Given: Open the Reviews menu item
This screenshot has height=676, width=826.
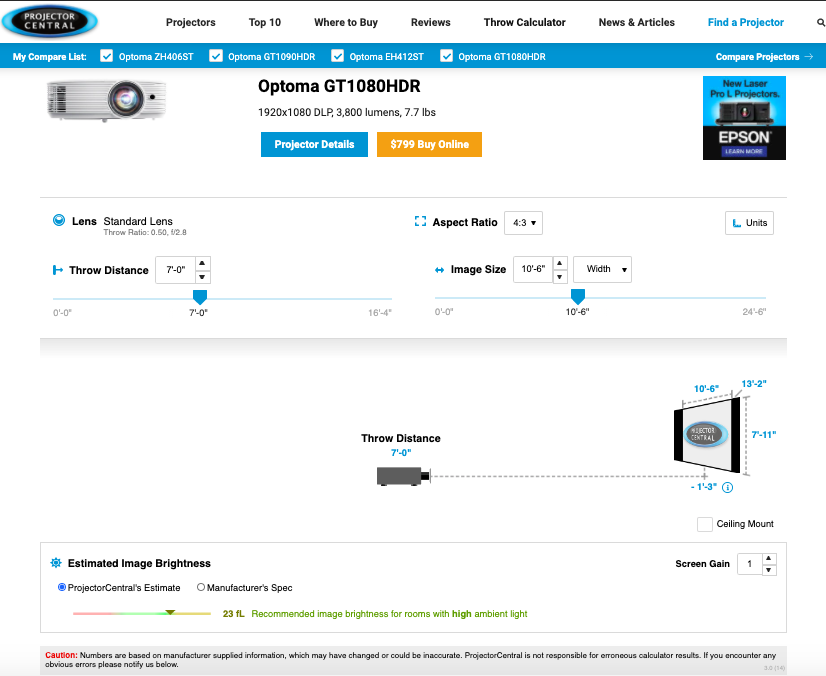Looking at the screenshot, I should point(431,22).
